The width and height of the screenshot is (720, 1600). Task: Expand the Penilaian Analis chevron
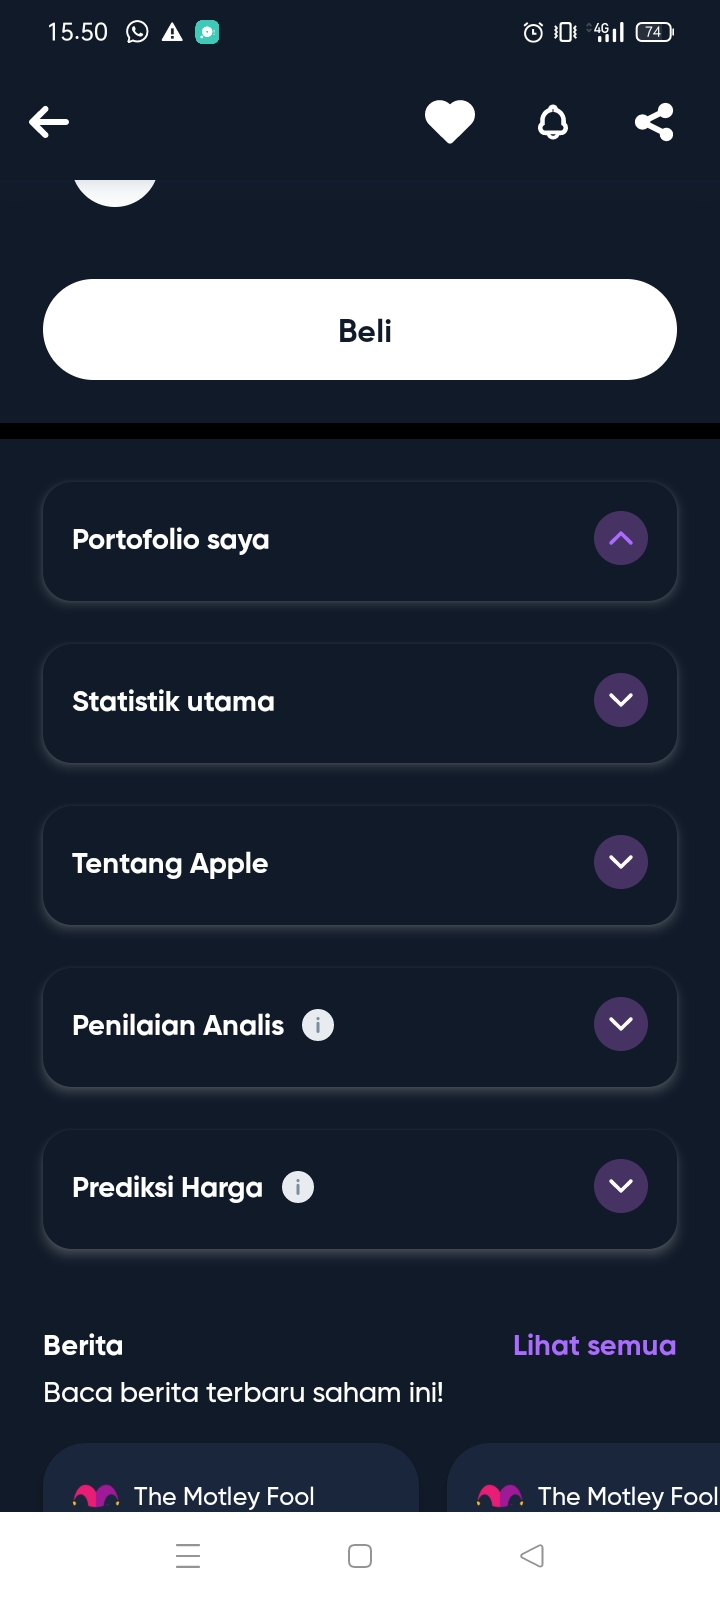click(621, 1024)
